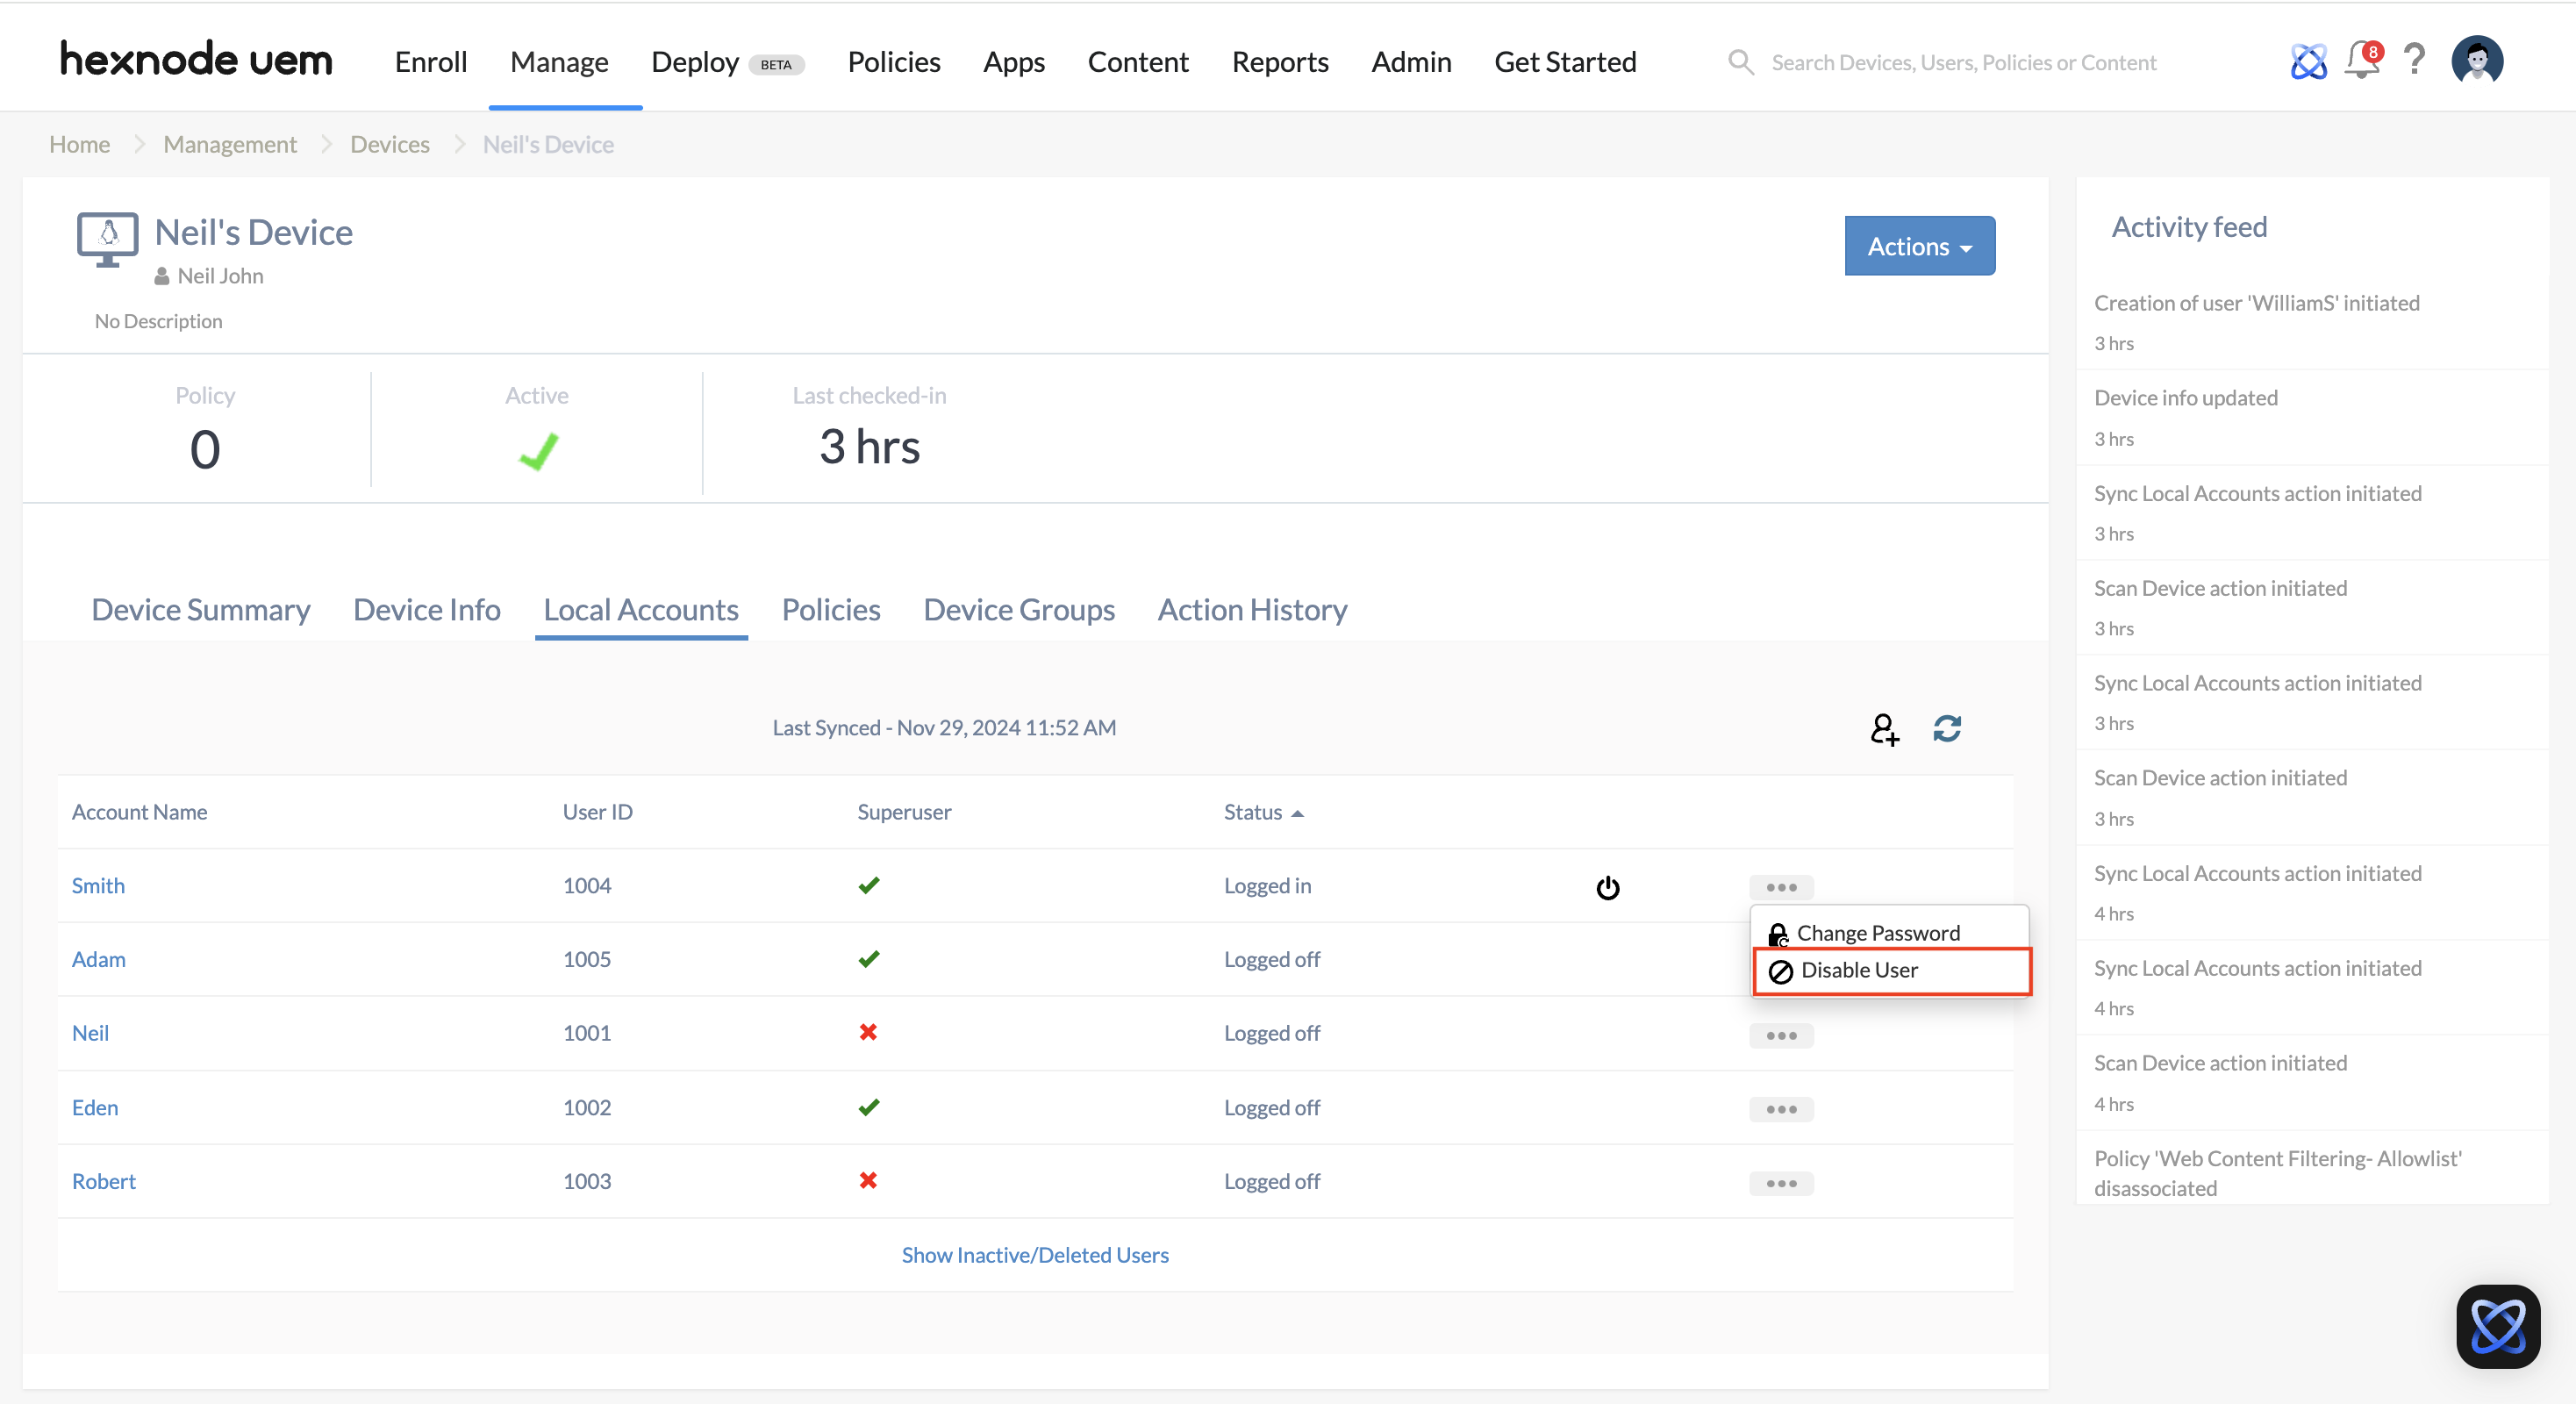Open the floating chat assistant icon

(x=2498, y=1326)
